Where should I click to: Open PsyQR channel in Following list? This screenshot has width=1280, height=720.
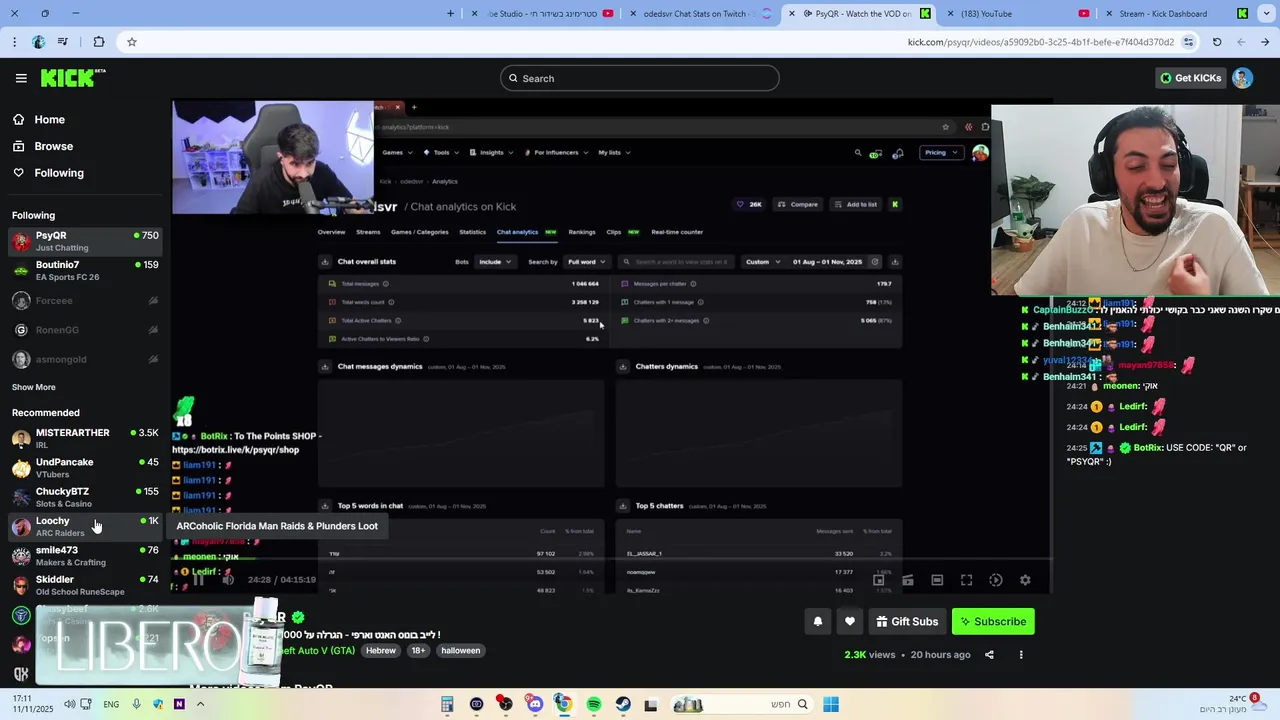tap(85, 241)
